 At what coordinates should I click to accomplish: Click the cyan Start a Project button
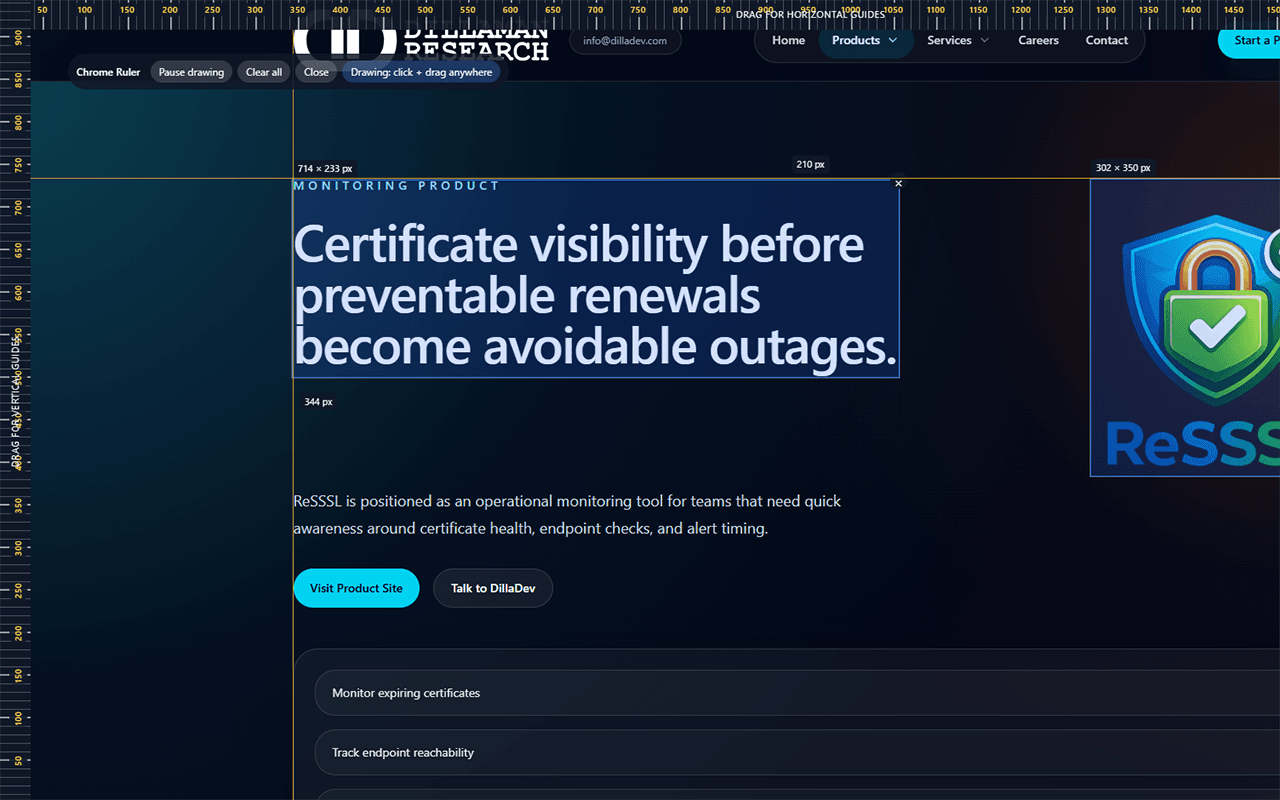click(x=1250, y=41)
